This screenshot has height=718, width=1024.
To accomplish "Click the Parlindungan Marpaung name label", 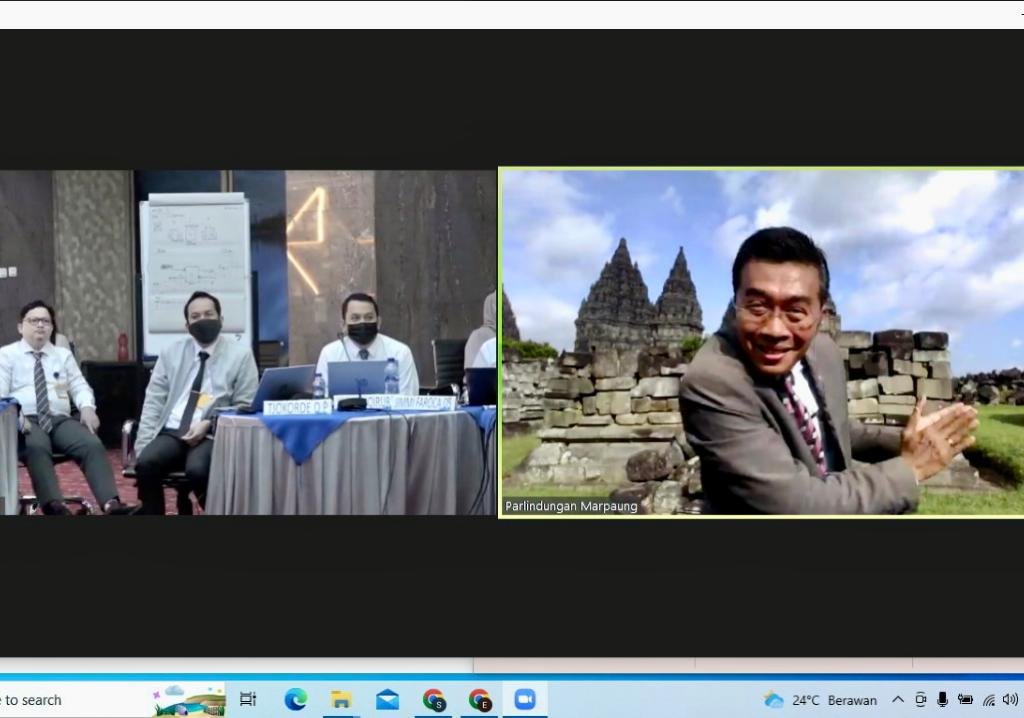I will pyautogui.click(x=571, y=506).
